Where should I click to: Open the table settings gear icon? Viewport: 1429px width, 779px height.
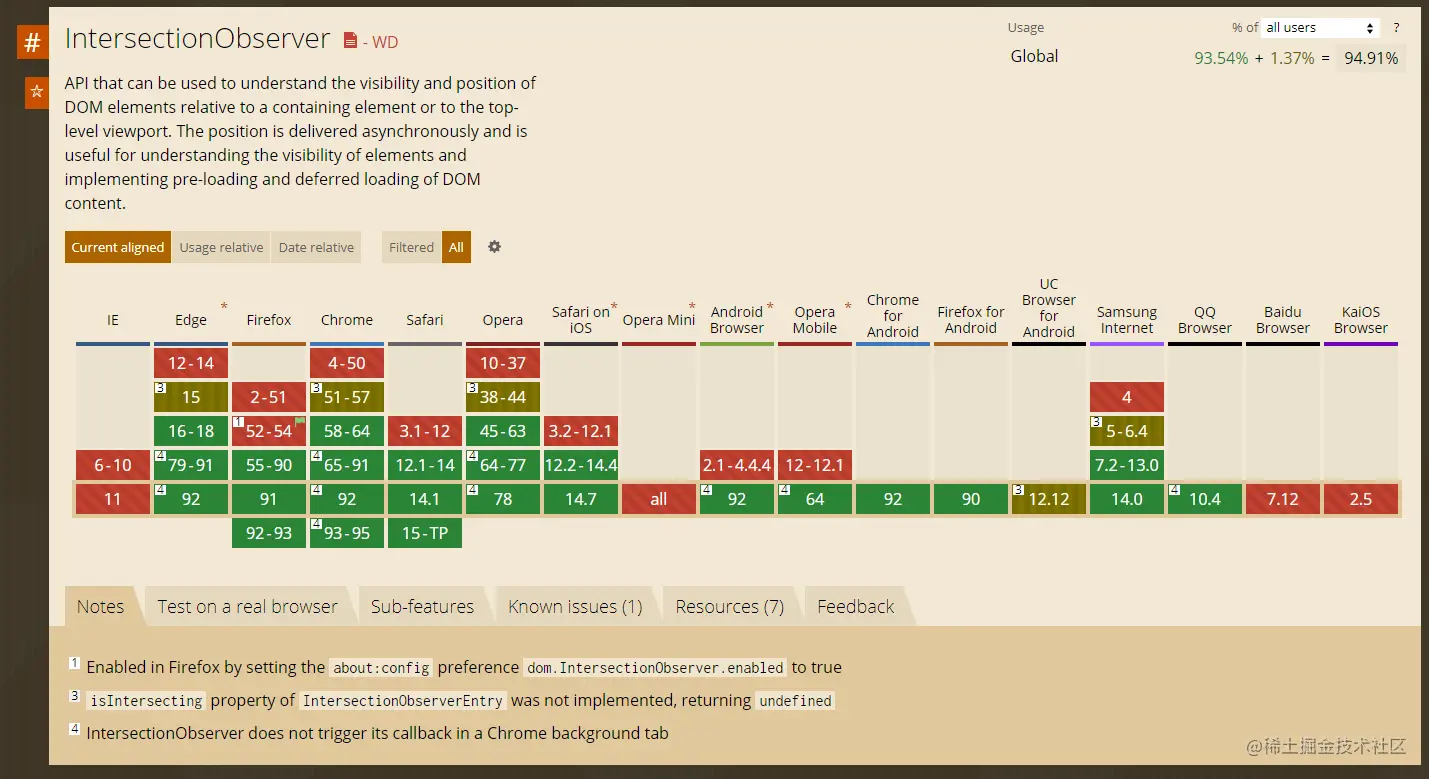[494, 246]
